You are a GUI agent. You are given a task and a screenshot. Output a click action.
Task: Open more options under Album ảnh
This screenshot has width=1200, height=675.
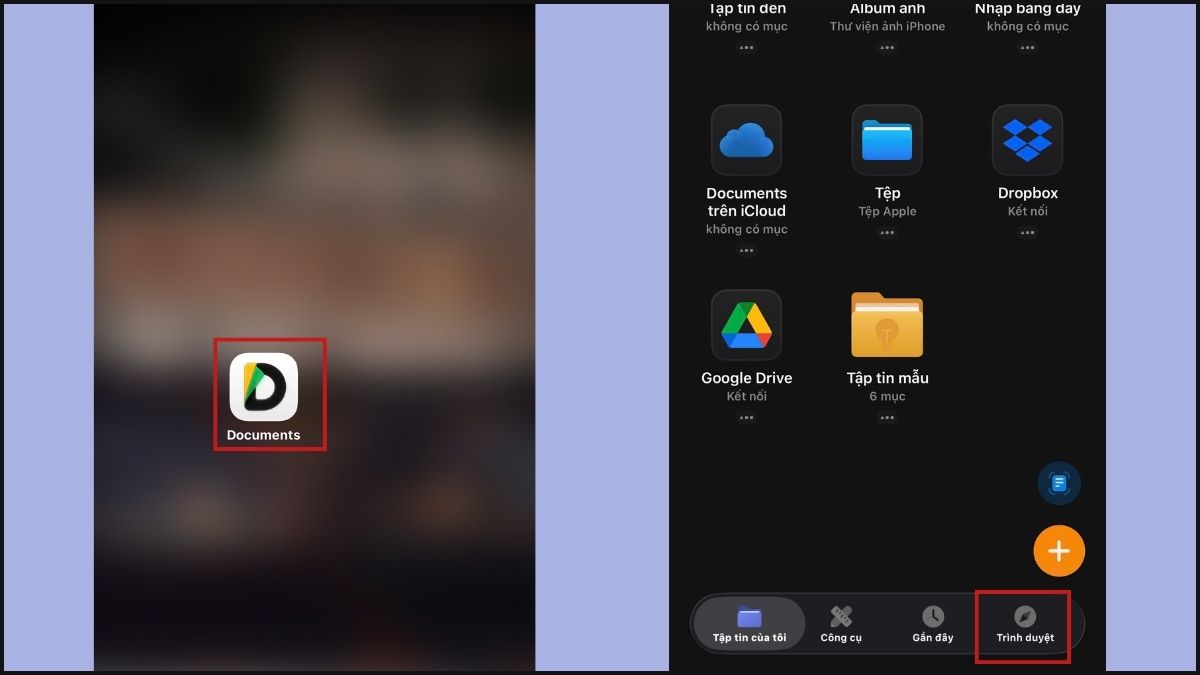(x=887, y=48)
